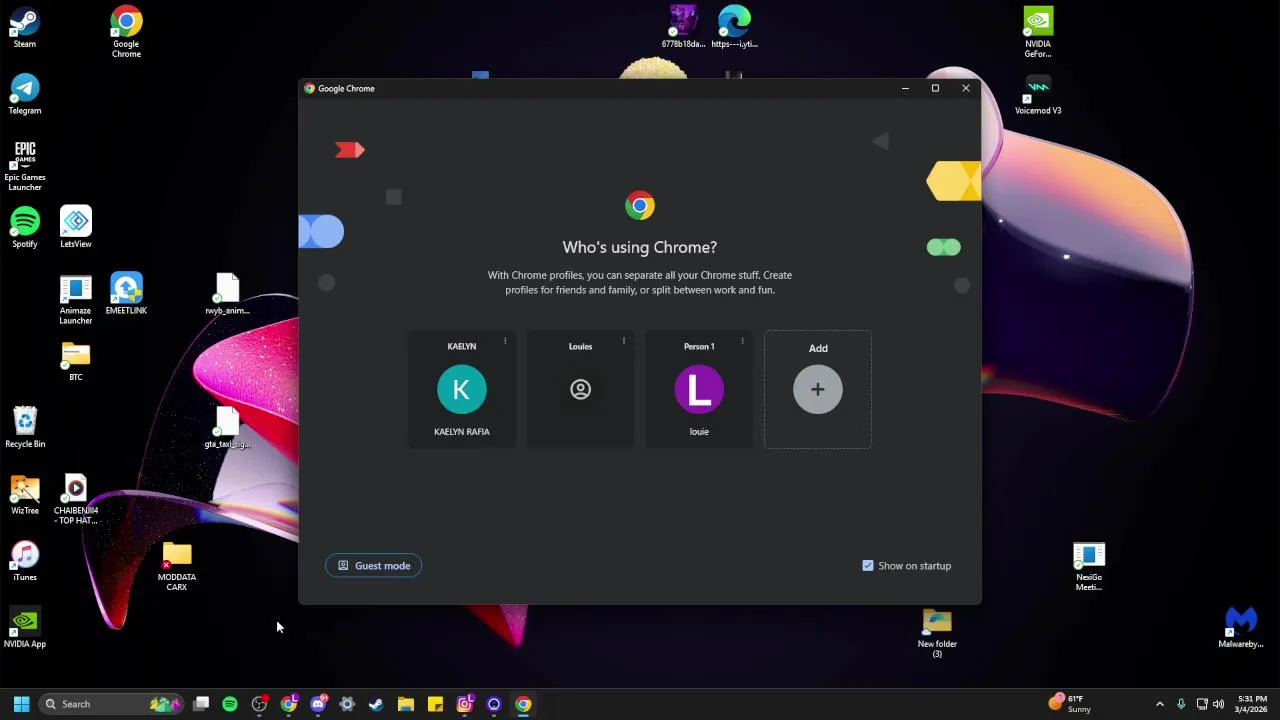Launch Guest mode
Viewport: 1280px width, 720px height.
[374, 566]
